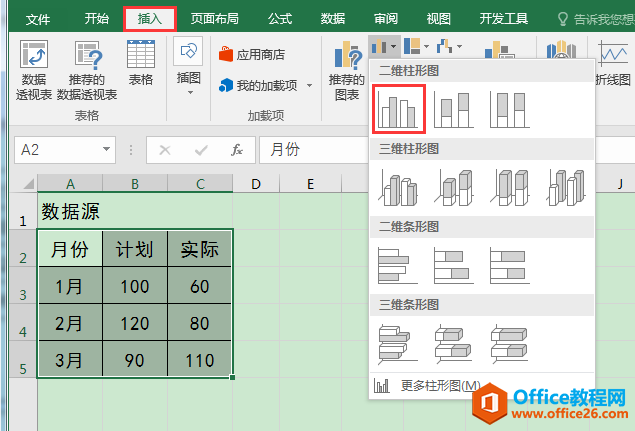Click the formula bar showing 月份
Viewport: 635px width, 431px height.
[x=316, y=149]
